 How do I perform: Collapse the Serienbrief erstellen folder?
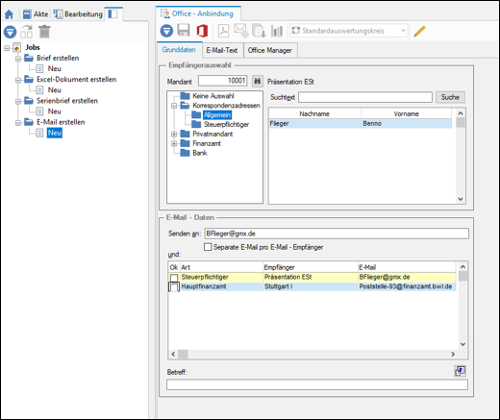(x=18, y=102)
